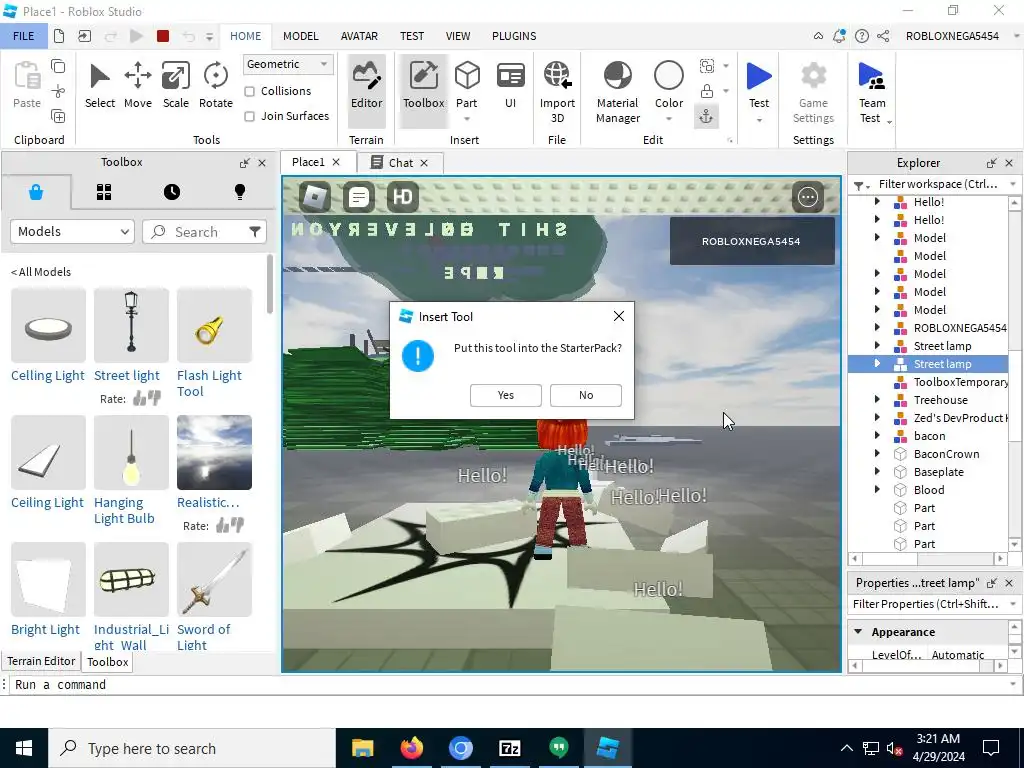The width and height of the screenshot is (1024, 768).
Task: Switch to the PLUGINS ribbon tab
Action: 514,36
